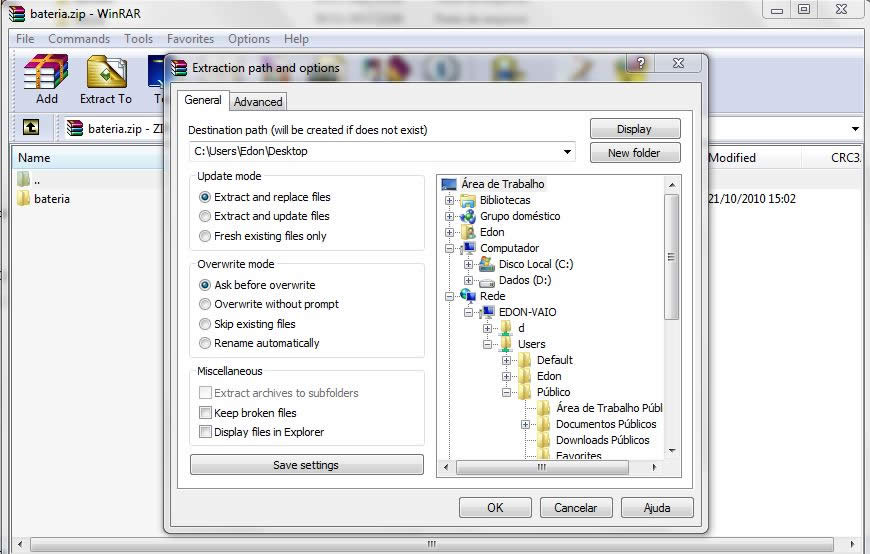Screen dimensions: 870x554
Task: Switch to the General tab
Action: coord(203,100)
